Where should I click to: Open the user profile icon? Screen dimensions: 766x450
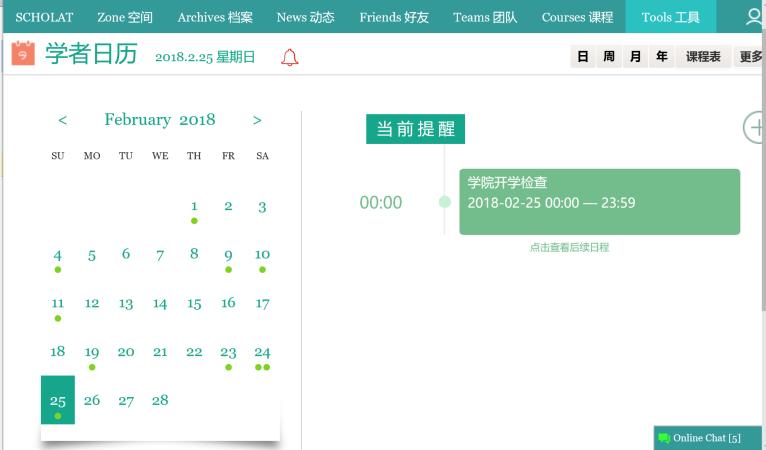[x=754, y=17]
